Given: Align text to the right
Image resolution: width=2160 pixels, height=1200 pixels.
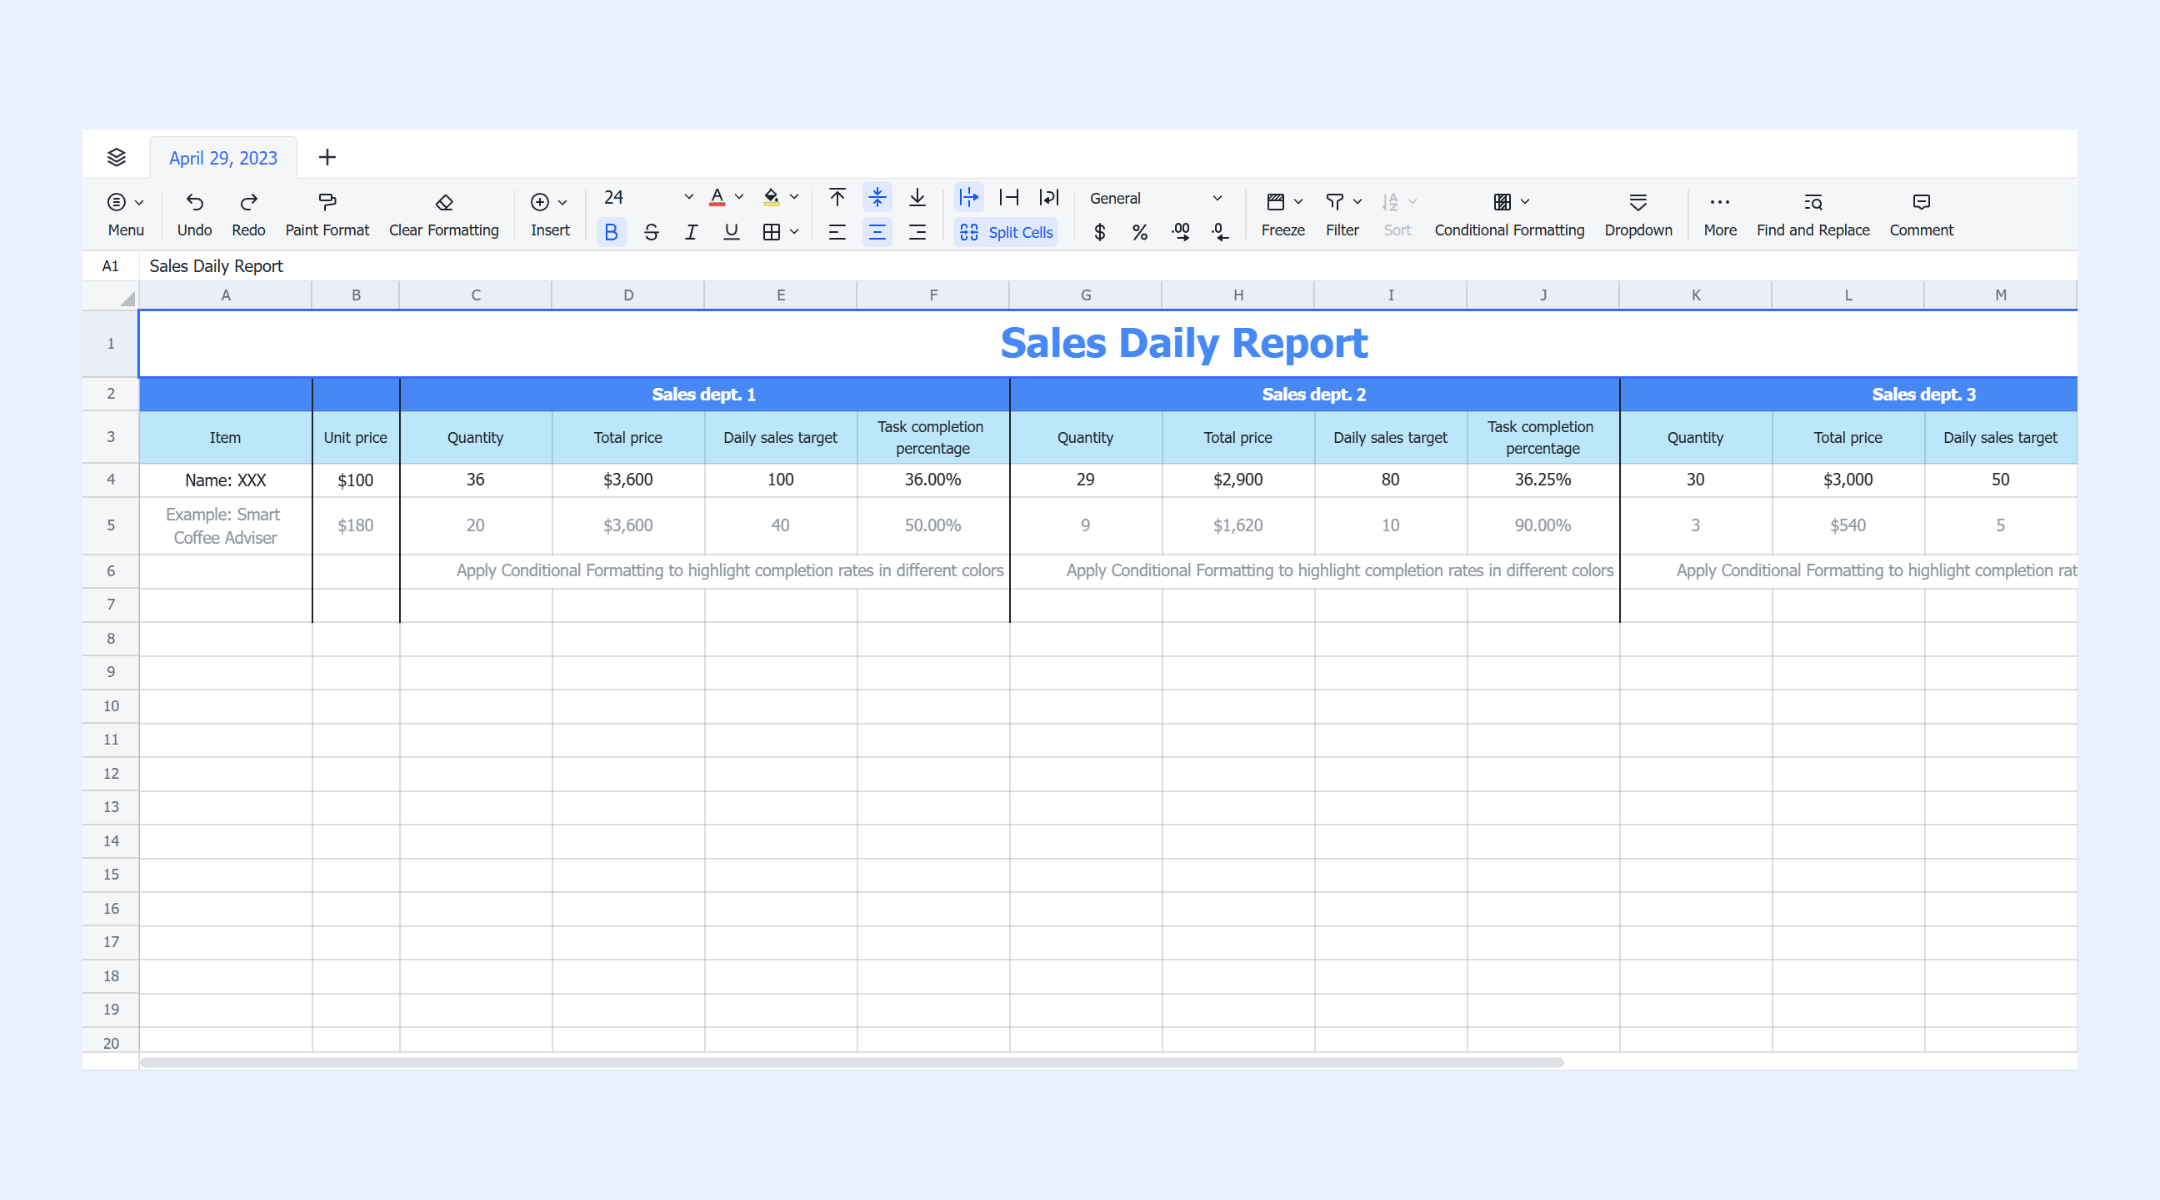Looking at the screenshot, I should (x=917, y=232).
